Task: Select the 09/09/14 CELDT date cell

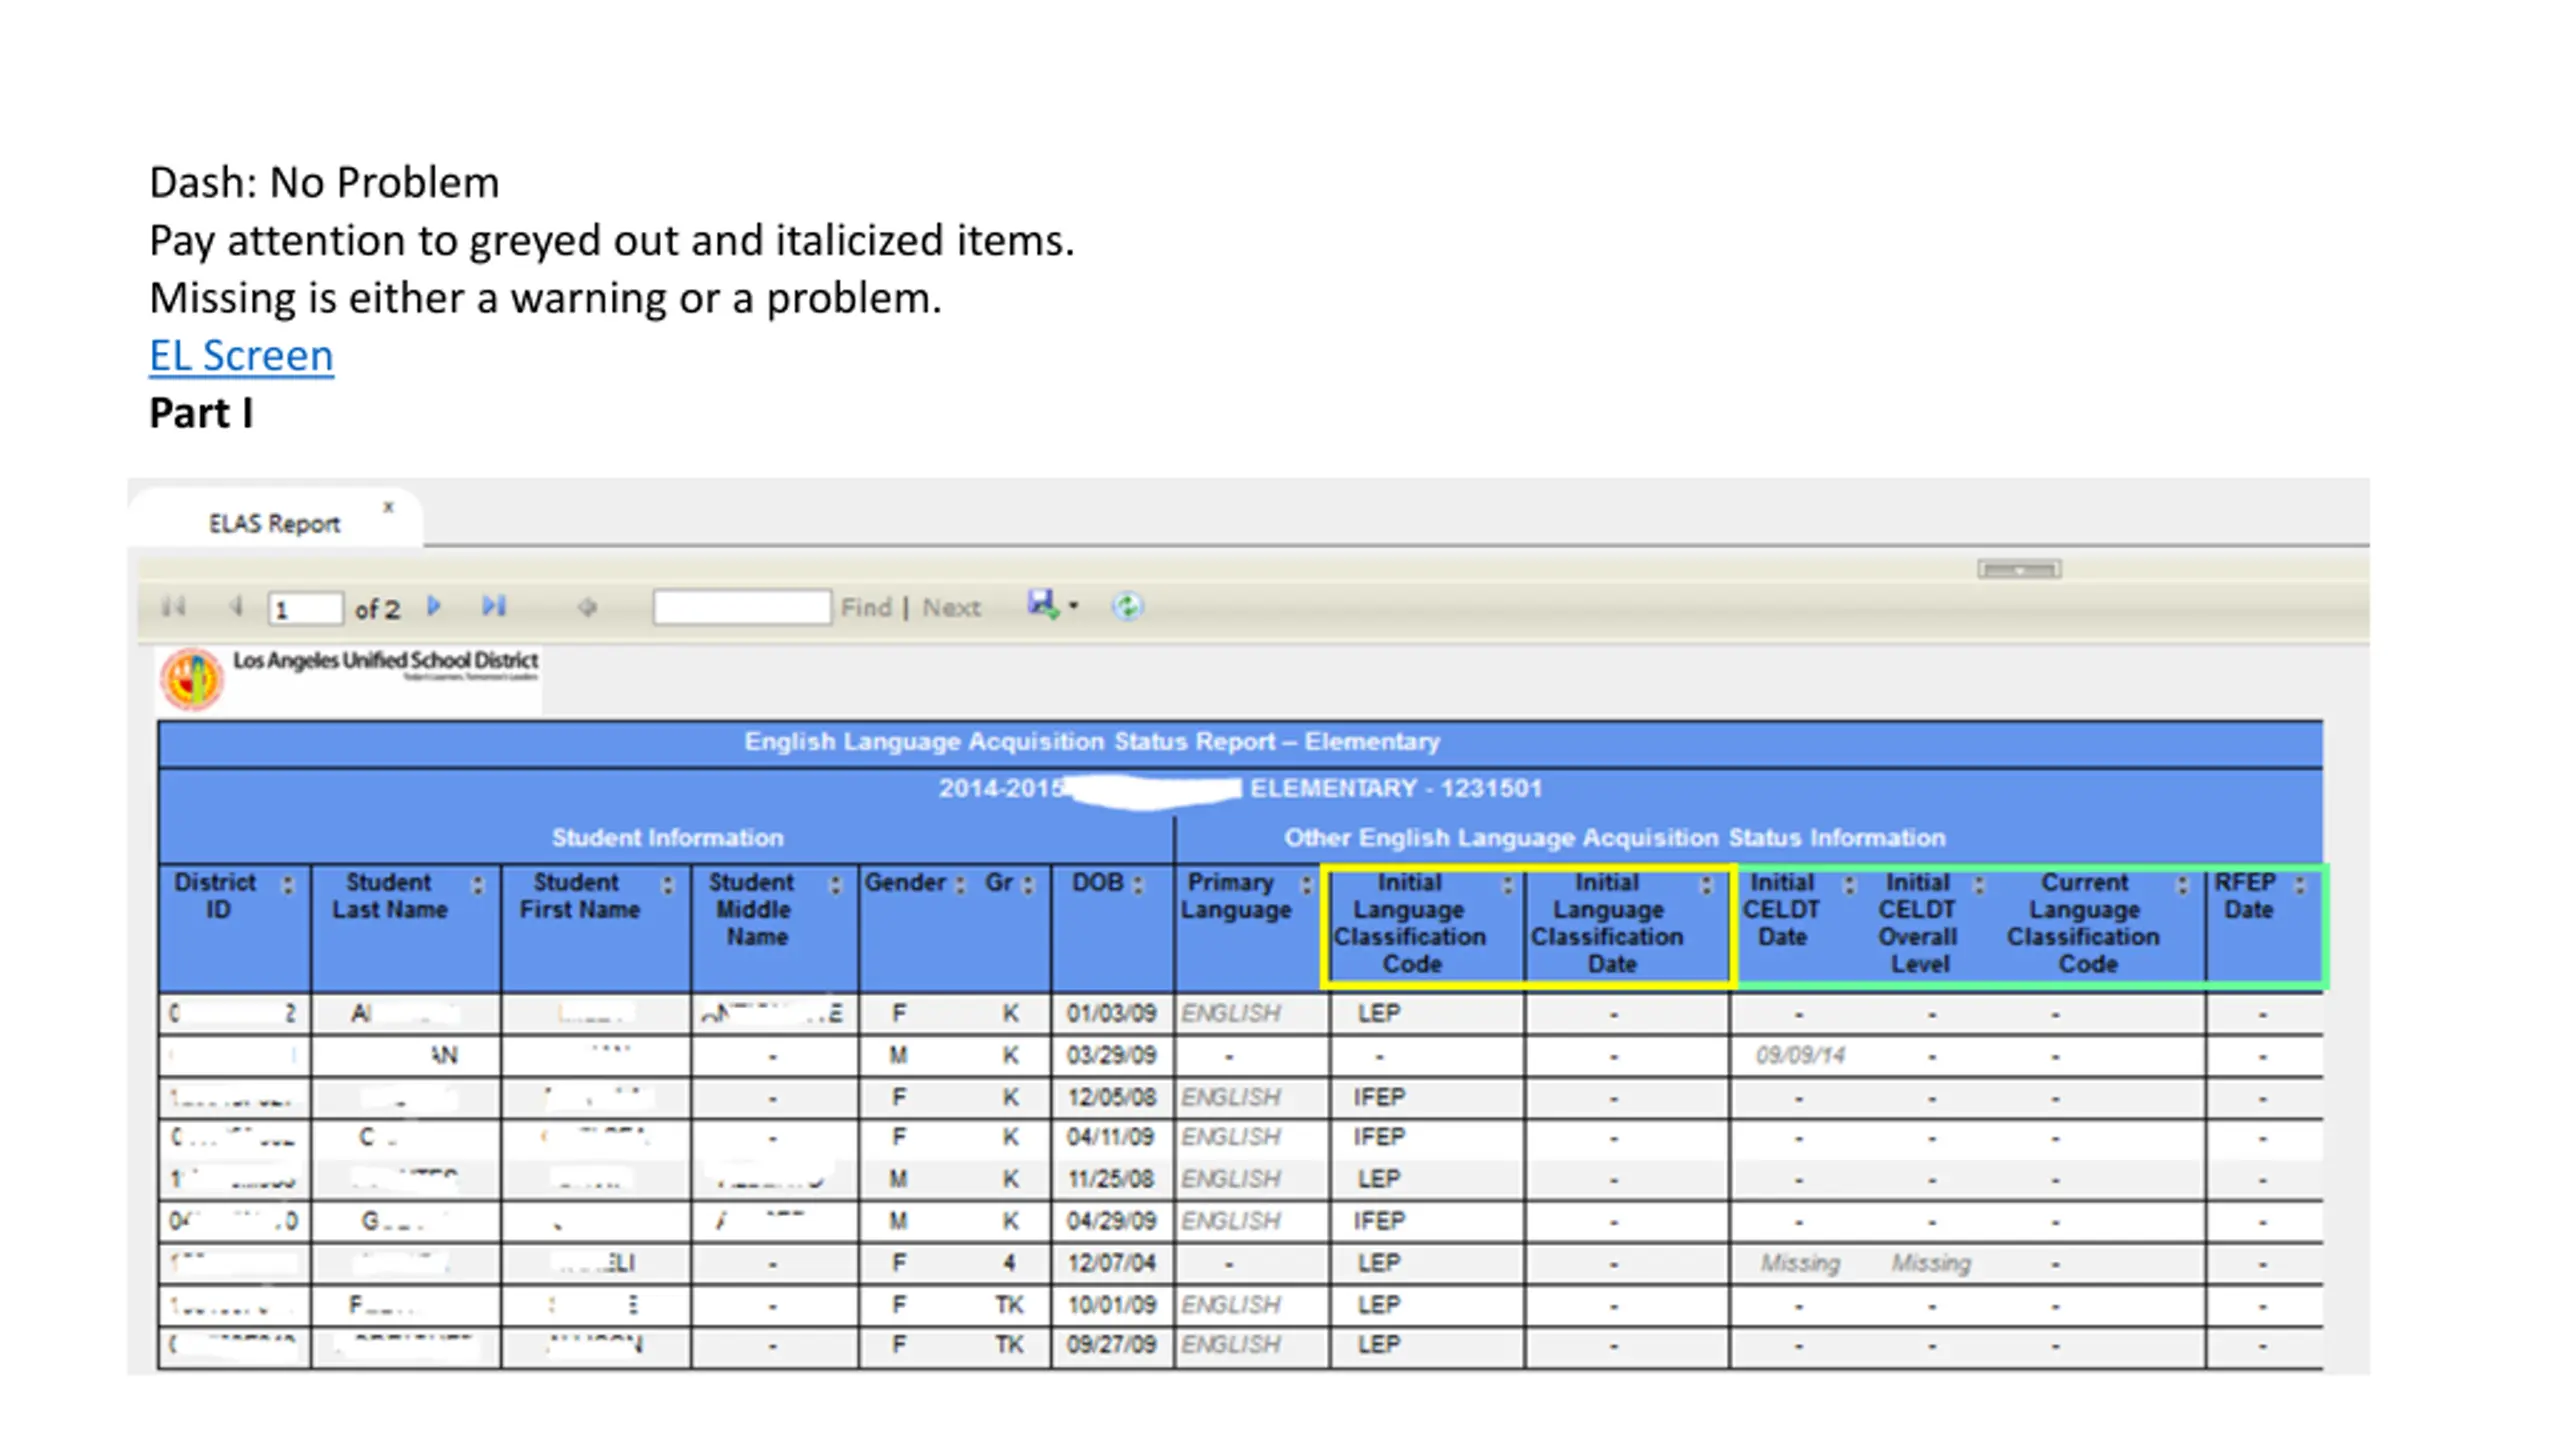Action: pos(1800,1056)
